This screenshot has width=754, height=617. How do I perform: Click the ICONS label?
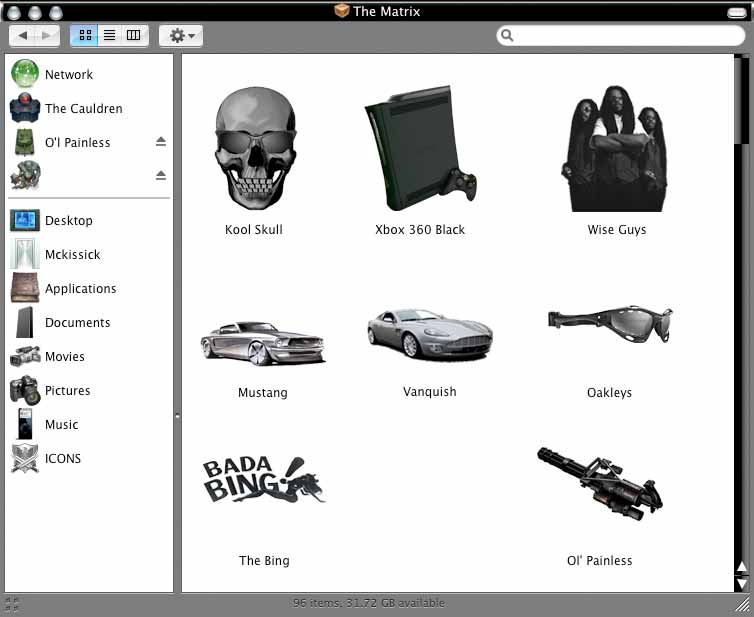(x=63, y=459)
